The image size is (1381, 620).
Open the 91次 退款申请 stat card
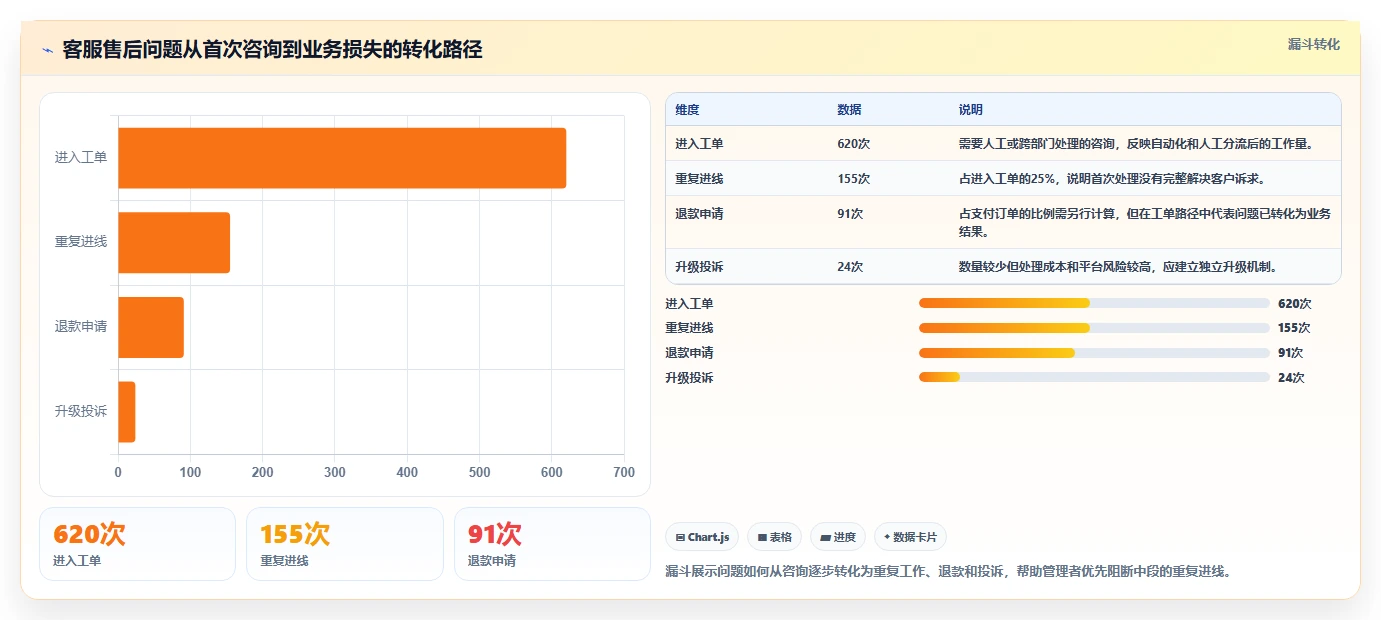tap(552, 544)
